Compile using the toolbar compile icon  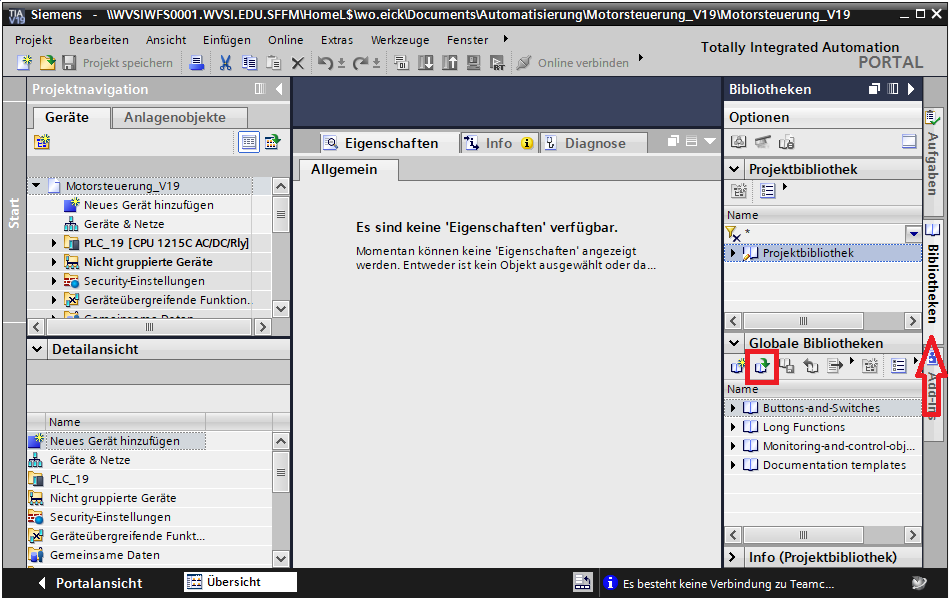pyautogui.click(x=401, y=62)
